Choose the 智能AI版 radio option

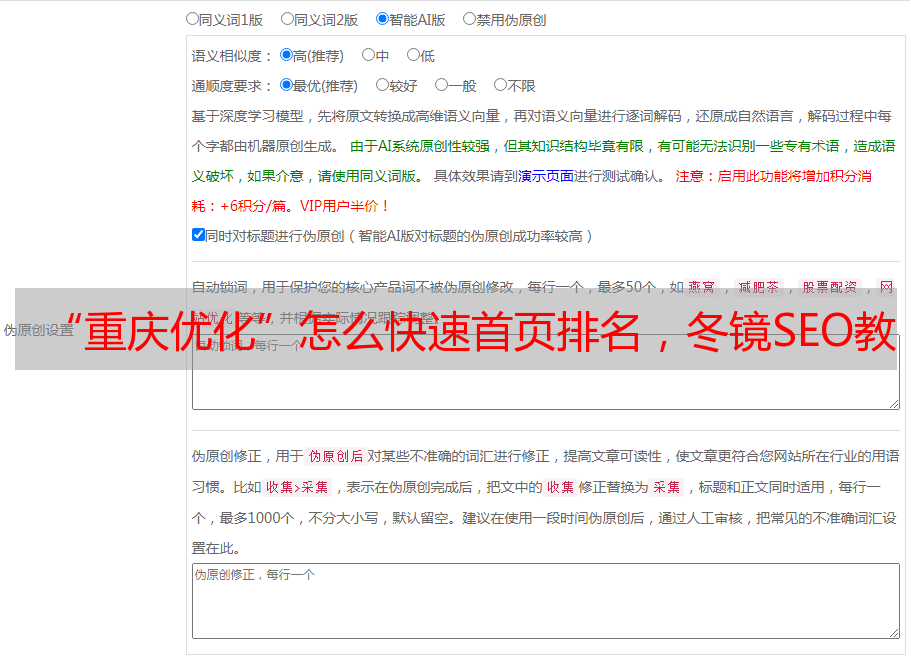(x=382, y=19)
